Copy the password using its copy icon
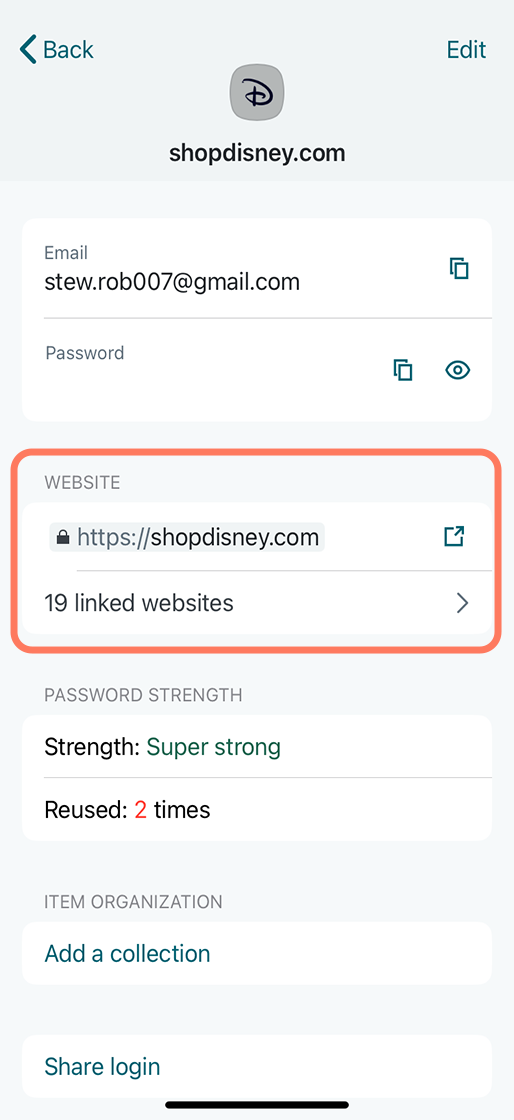This screenshot has height=1120, width=514. (x=403, y=370)
